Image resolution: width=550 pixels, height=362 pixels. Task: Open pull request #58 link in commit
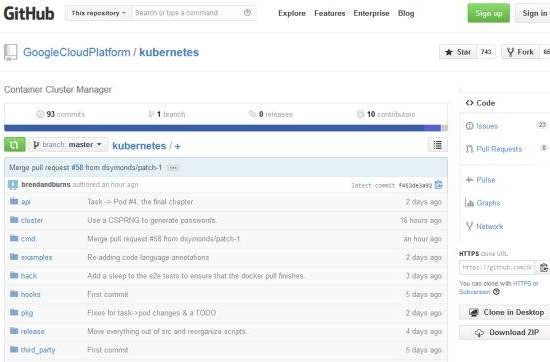[78, 168]
